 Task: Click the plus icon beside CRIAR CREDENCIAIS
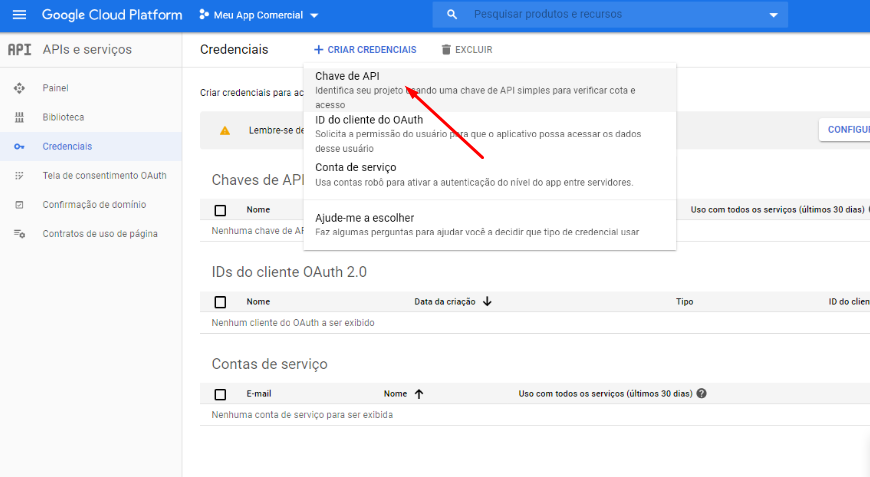click(x=318, y=49)
